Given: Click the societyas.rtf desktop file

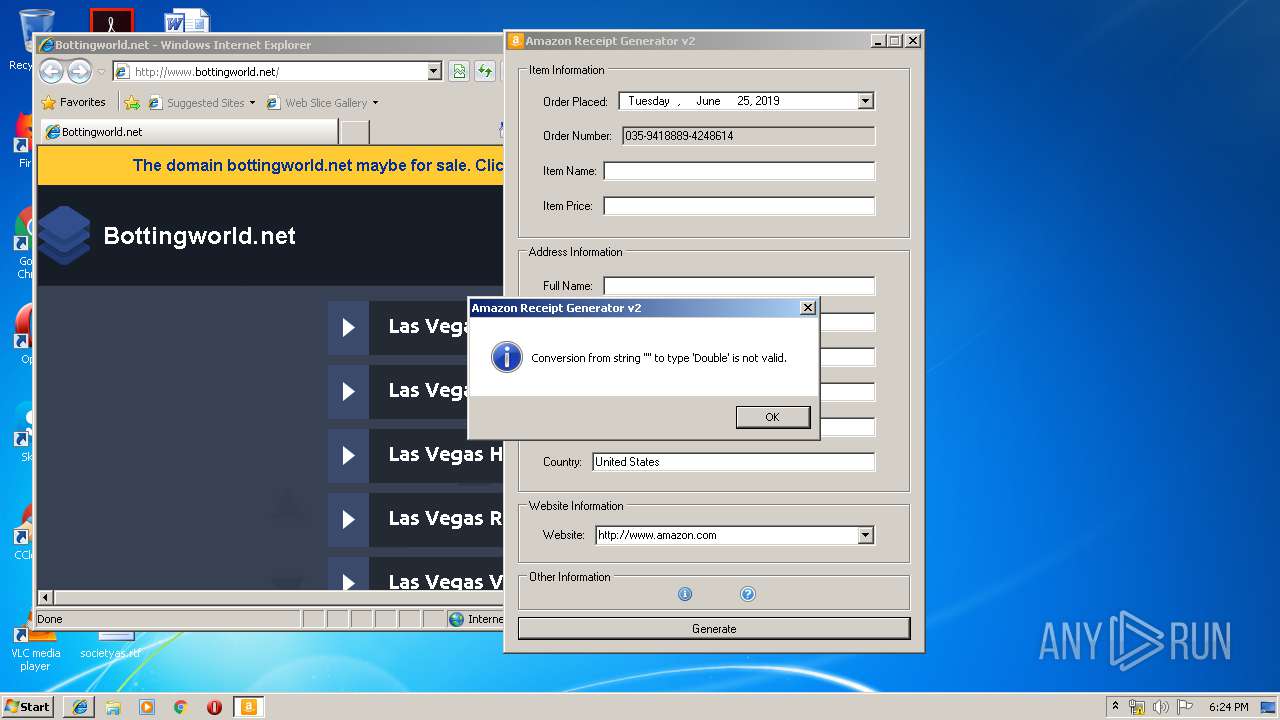Looking at the screenshot, I should pos(110,647).
